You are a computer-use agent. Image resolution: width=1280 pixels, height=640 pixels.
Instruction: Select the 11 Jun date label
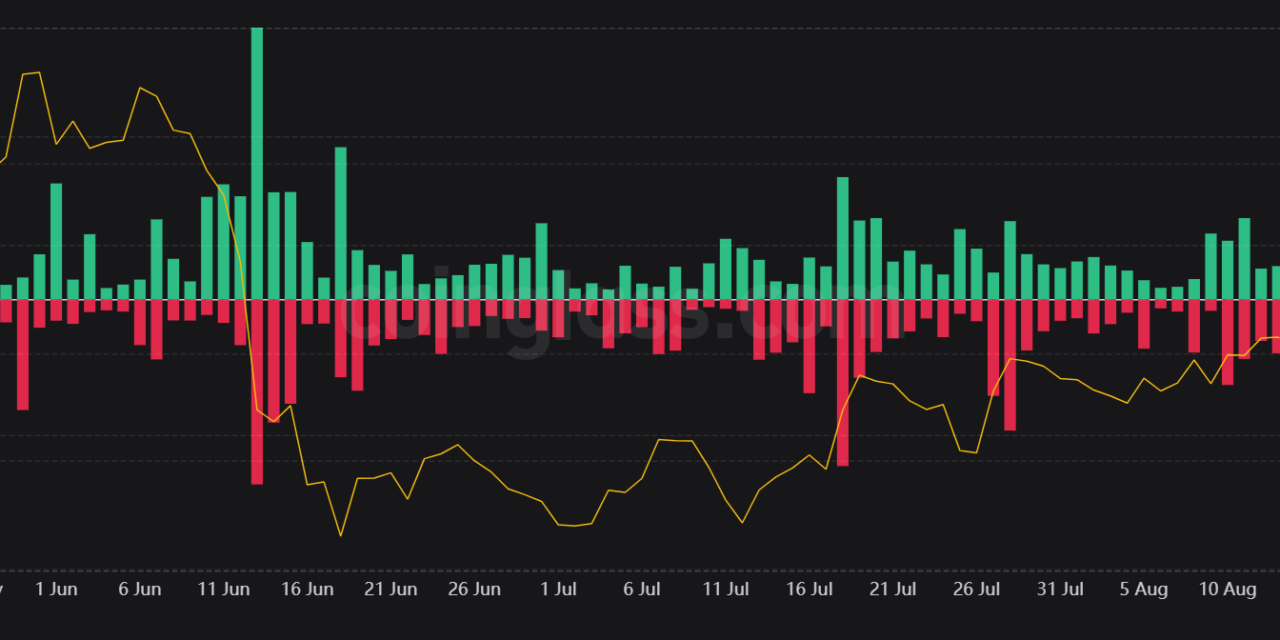point(223,589)
